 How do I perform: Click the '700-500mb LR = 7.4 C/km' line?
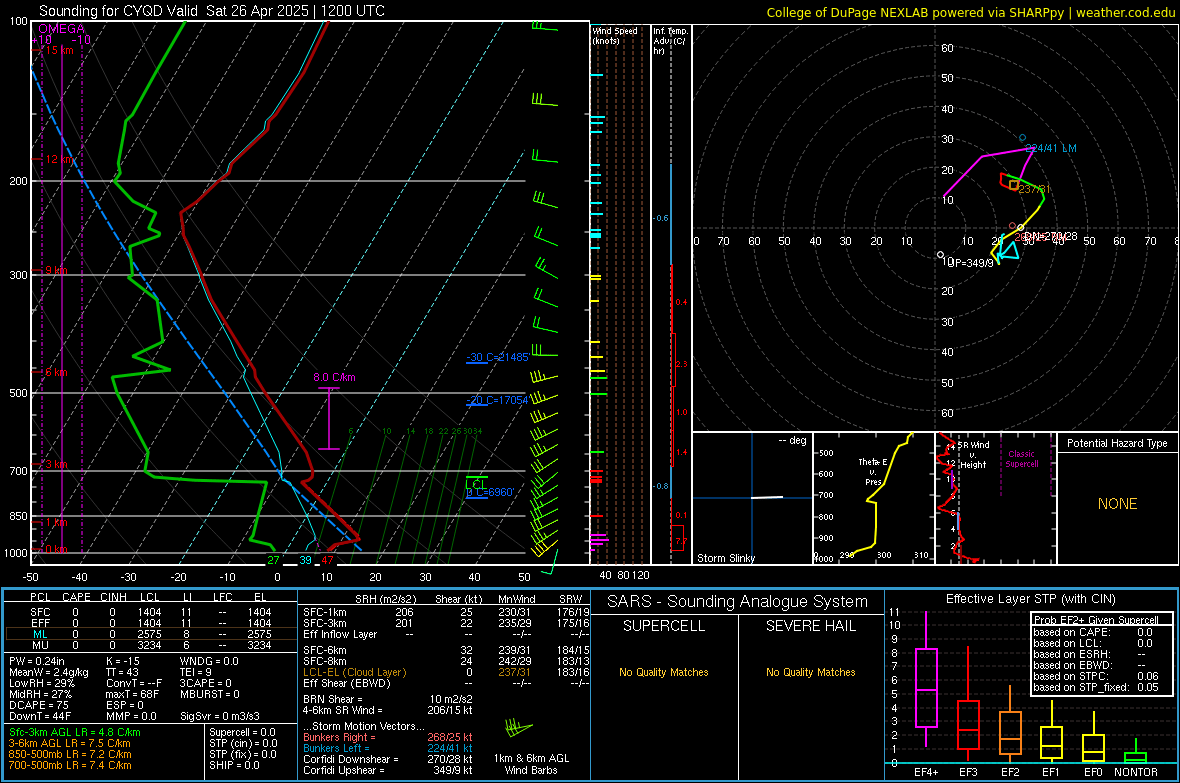click(x=70, y=765)
